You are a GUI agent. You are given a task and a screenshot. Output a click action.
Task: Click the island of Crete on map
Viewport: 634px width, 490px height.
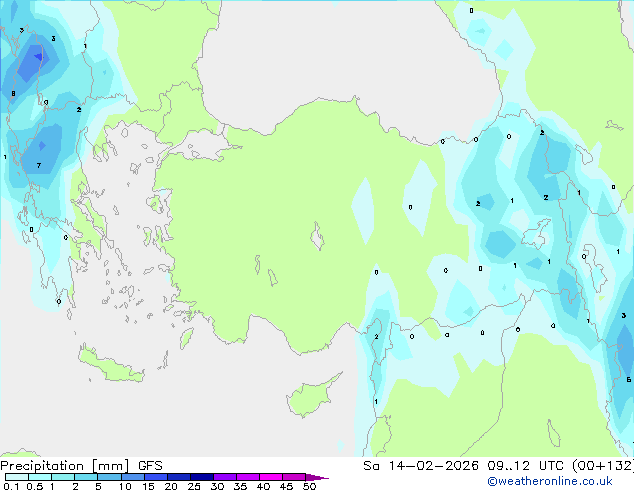tap(110, 364)
